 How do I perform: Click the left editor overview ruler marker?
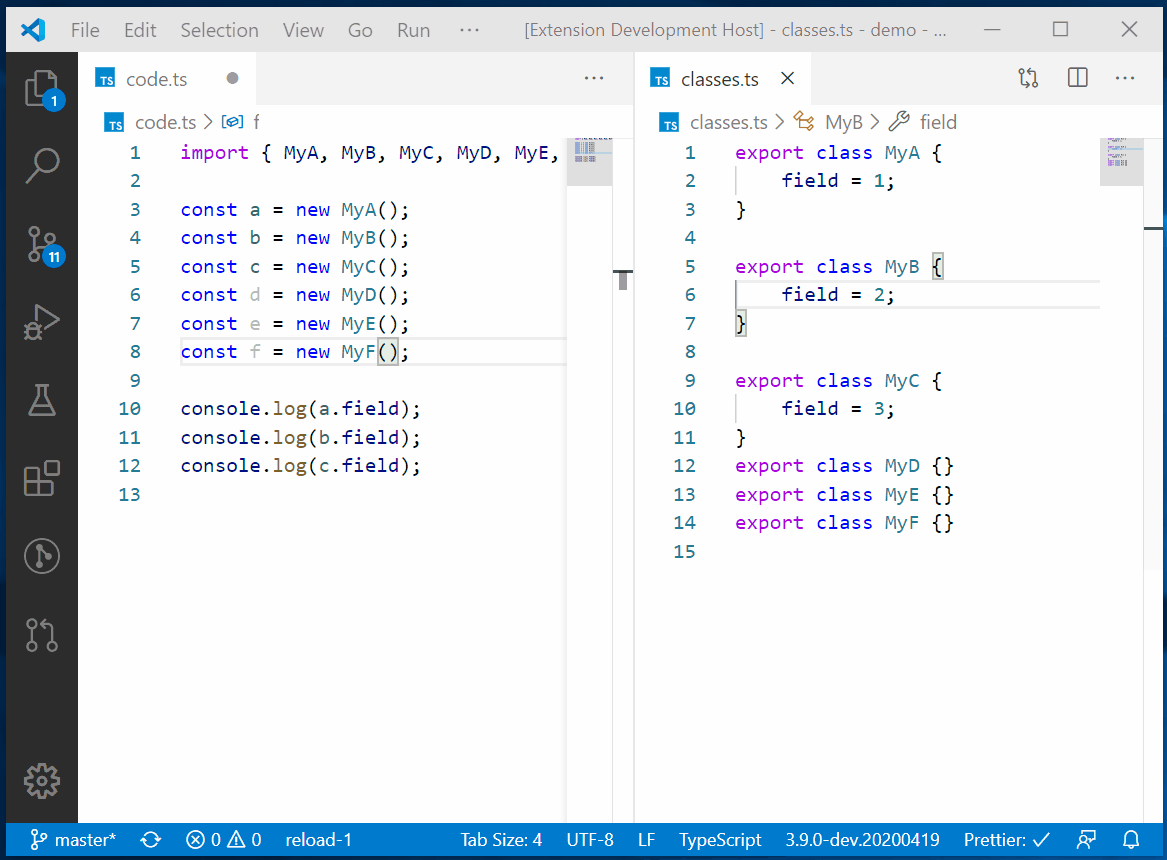click(x=623, y=280)
